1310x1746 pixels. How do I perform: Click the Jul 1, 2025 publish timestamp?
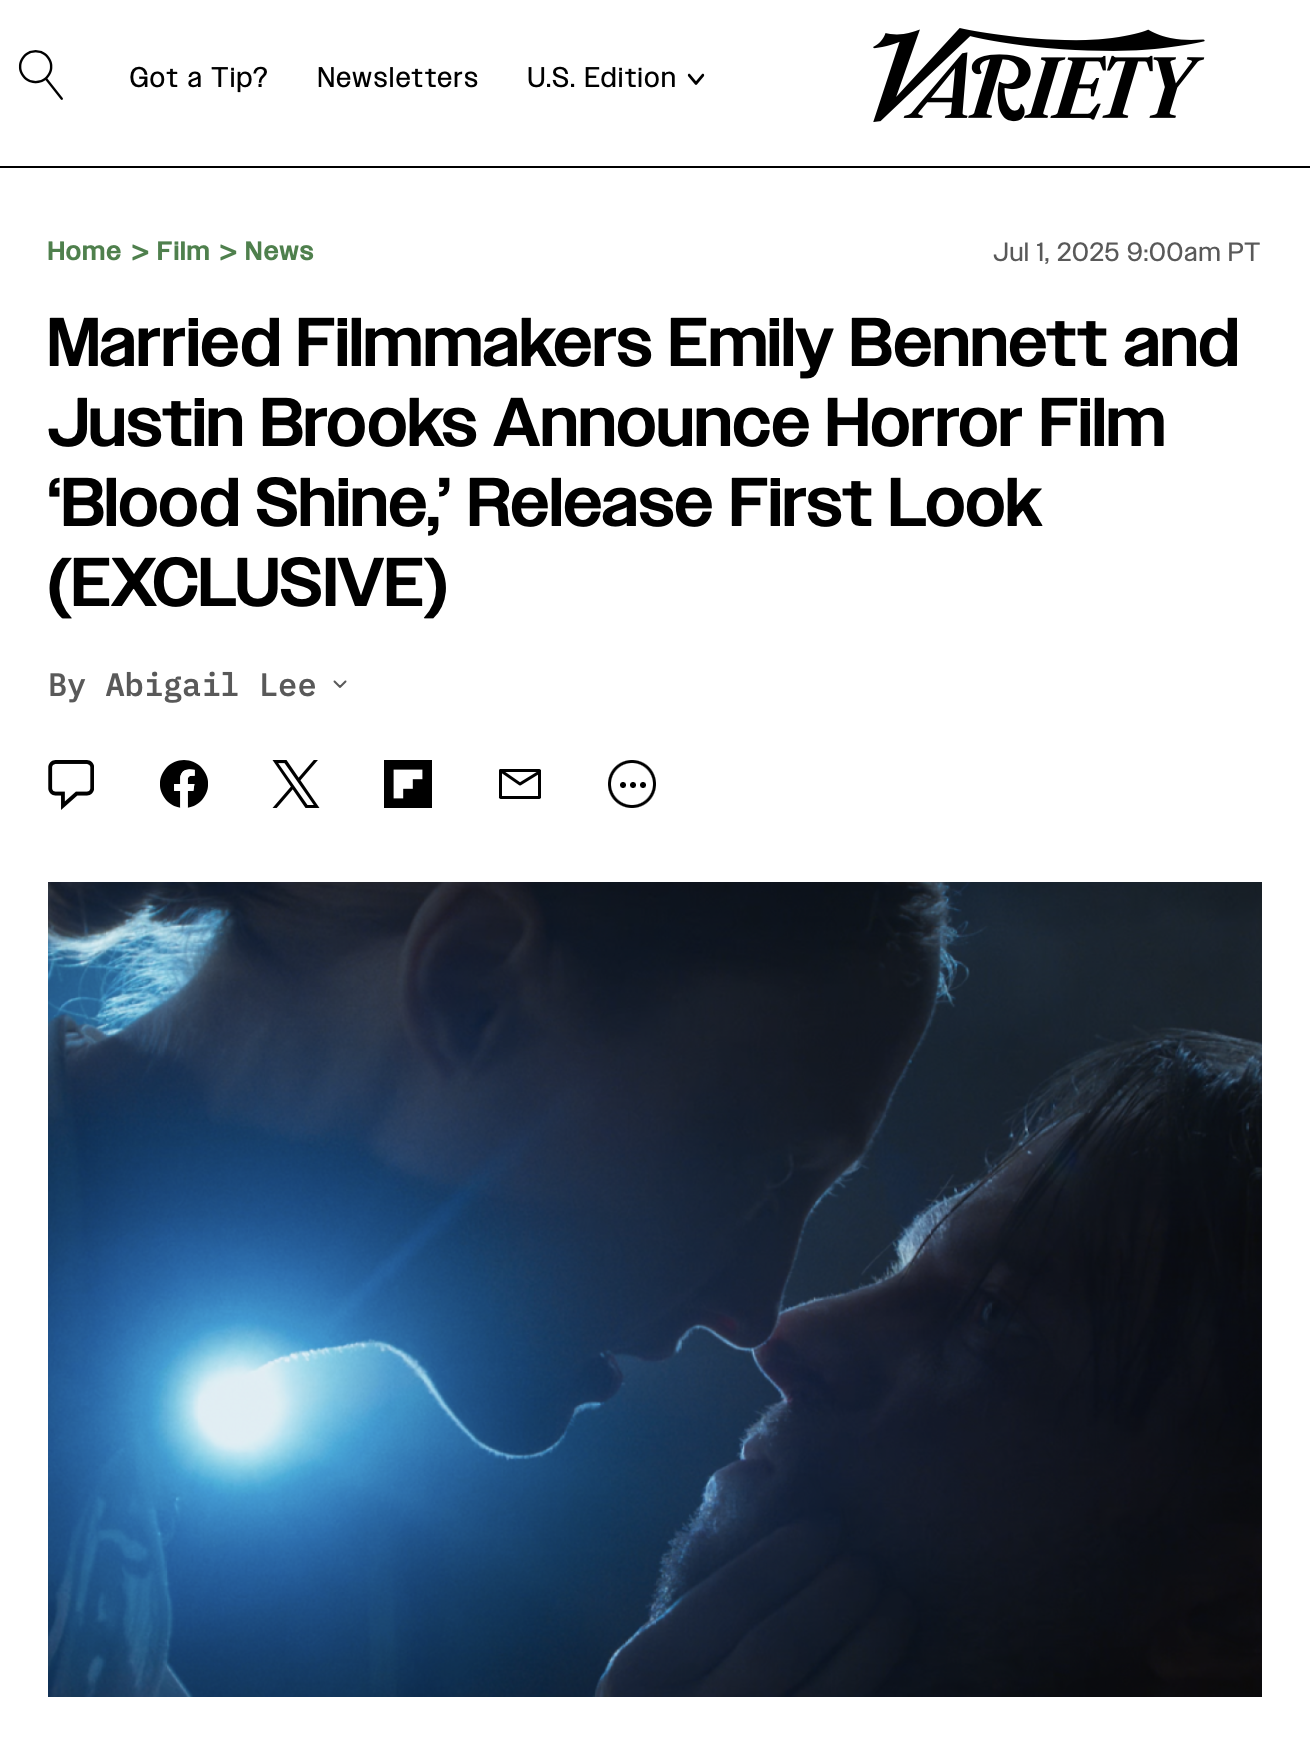(1126, 252)
